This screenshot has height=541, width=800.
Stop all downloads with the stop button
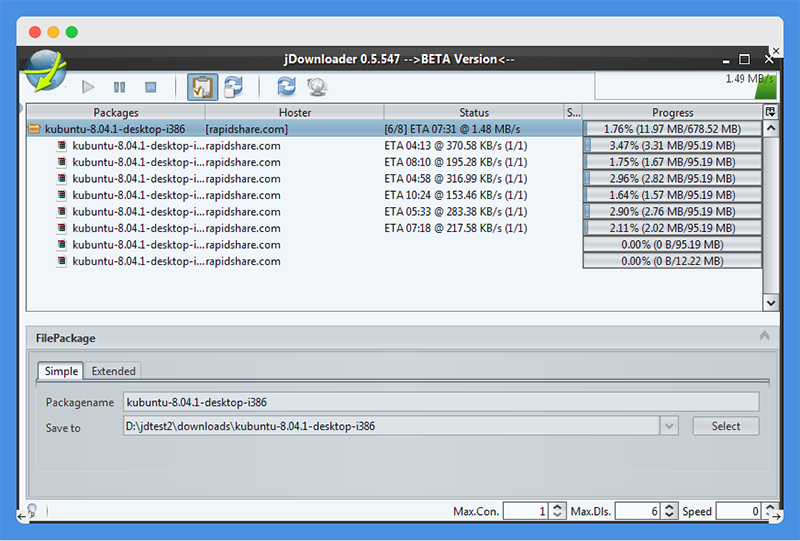click(151, 87)
